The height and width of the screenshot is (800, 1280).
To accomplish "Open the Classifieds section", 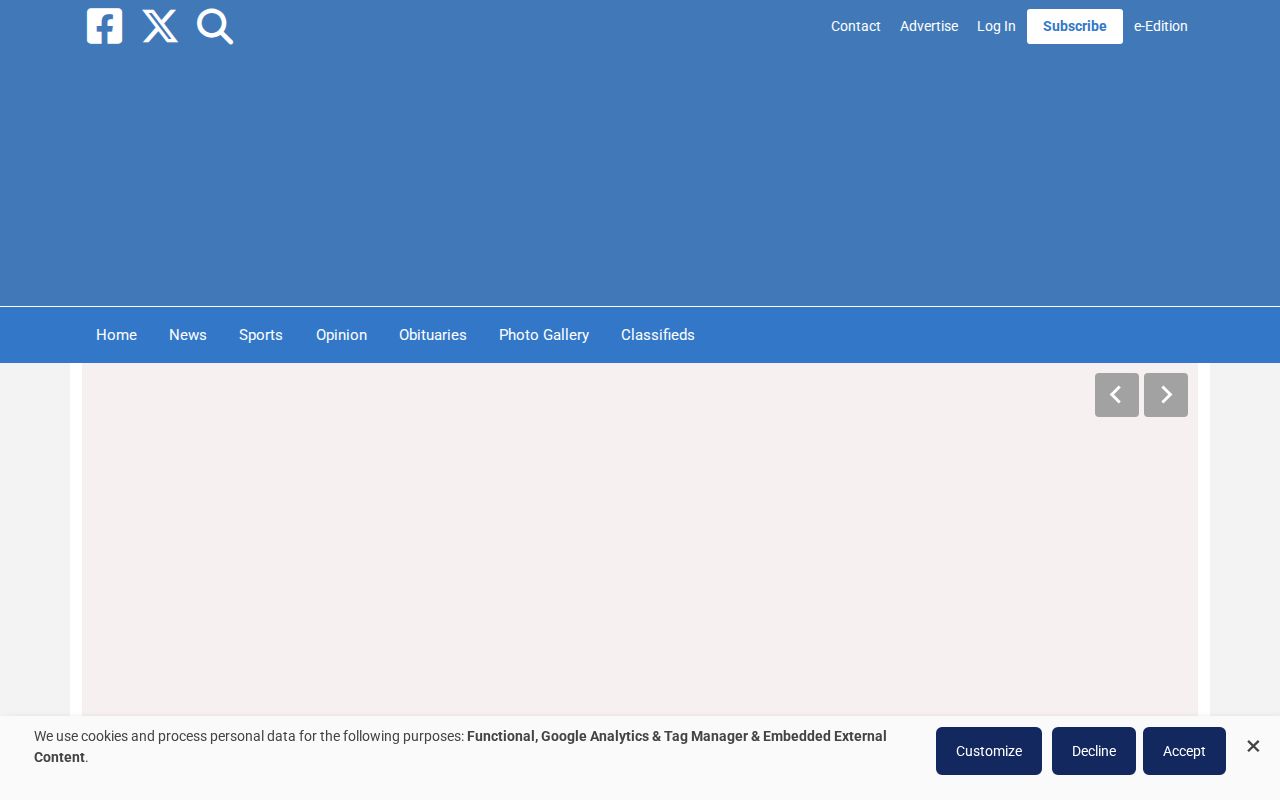I will point(658,335).
